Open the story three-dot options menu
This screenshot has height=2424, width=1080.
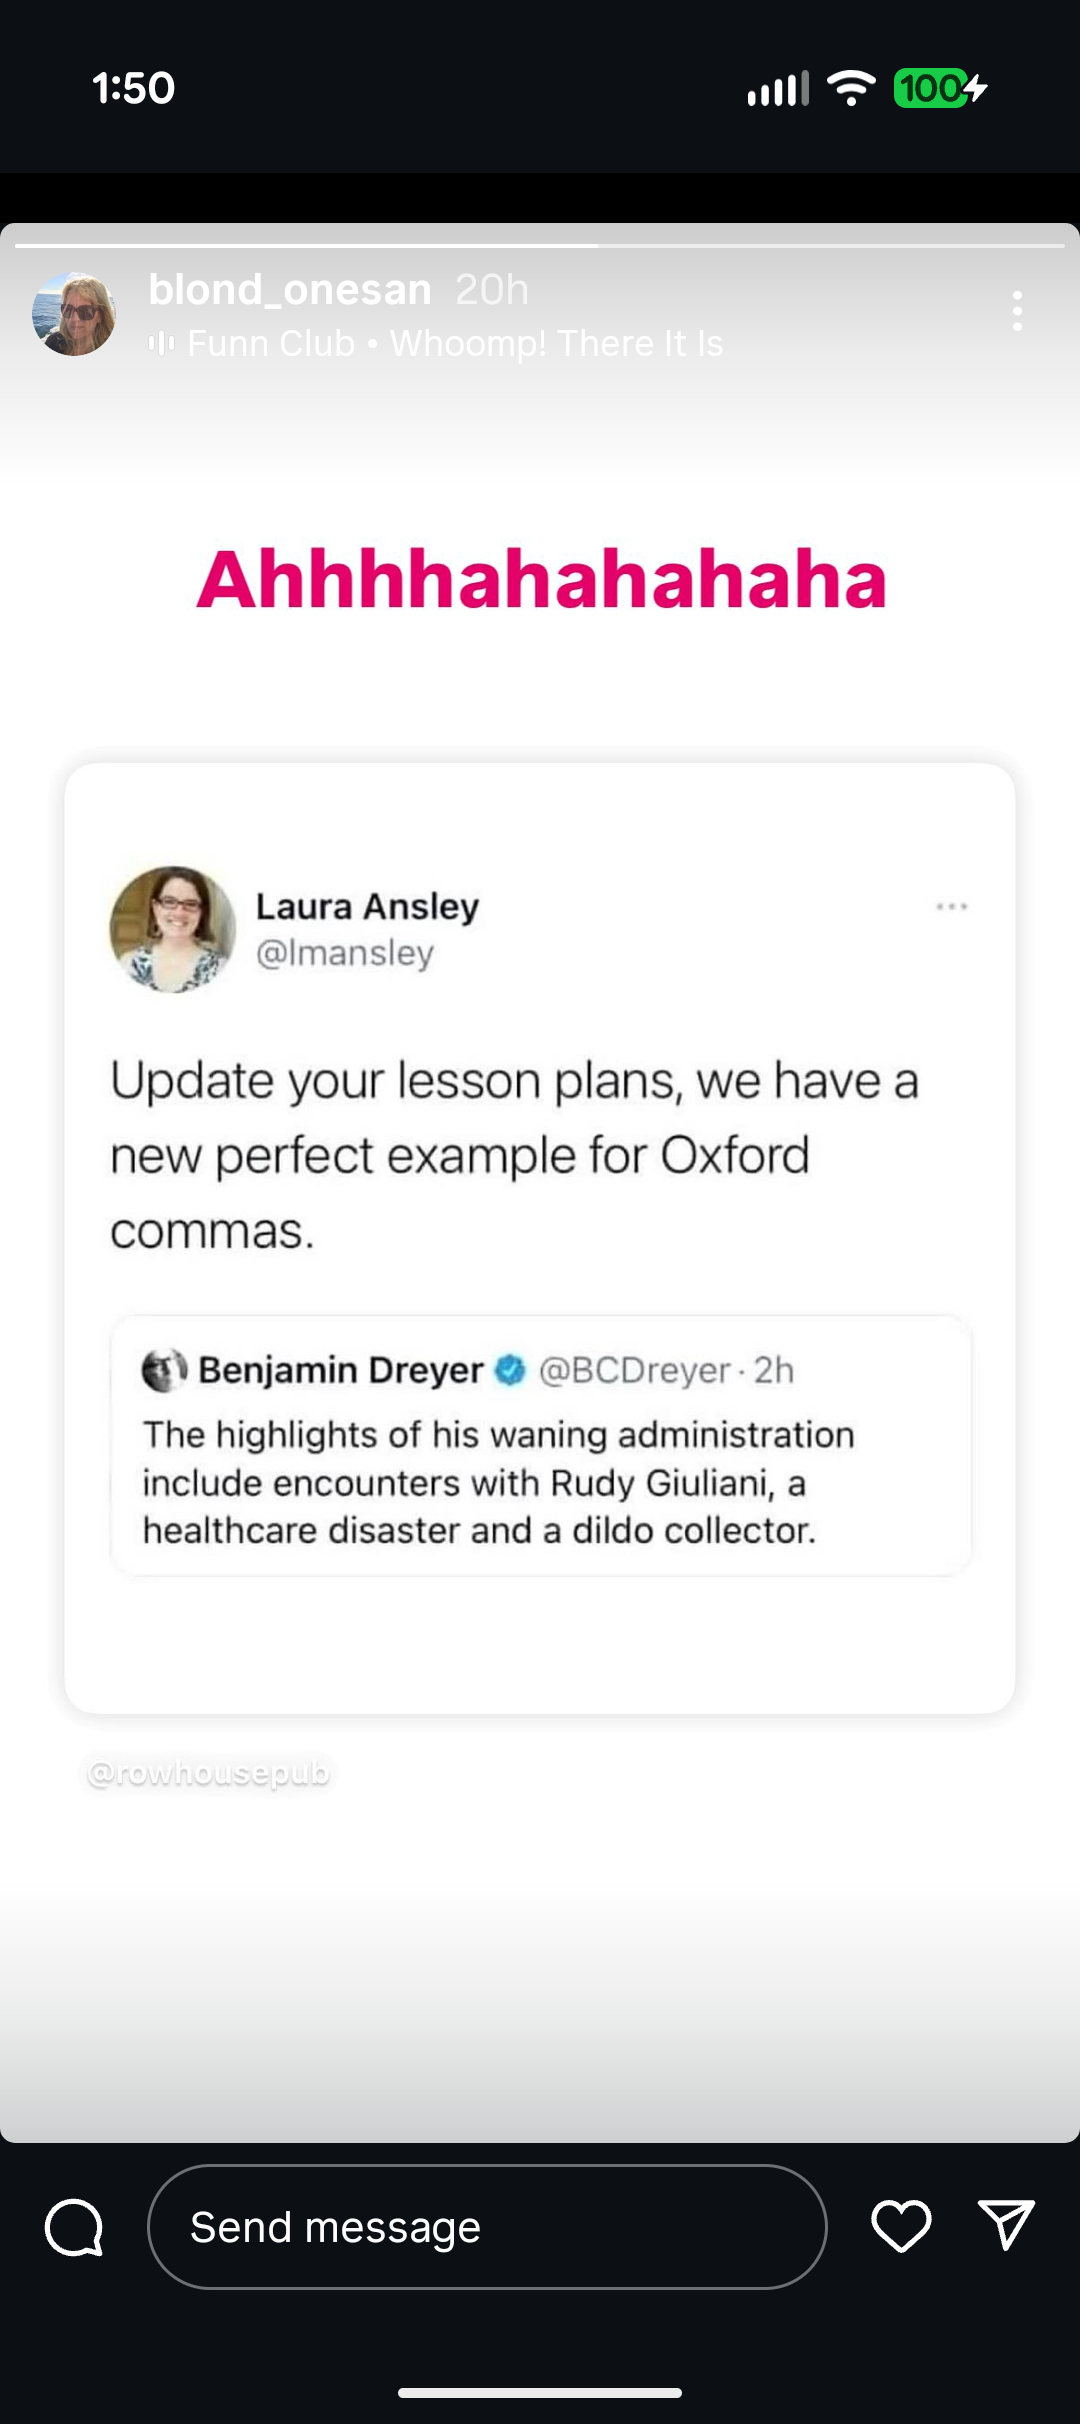1017,312
